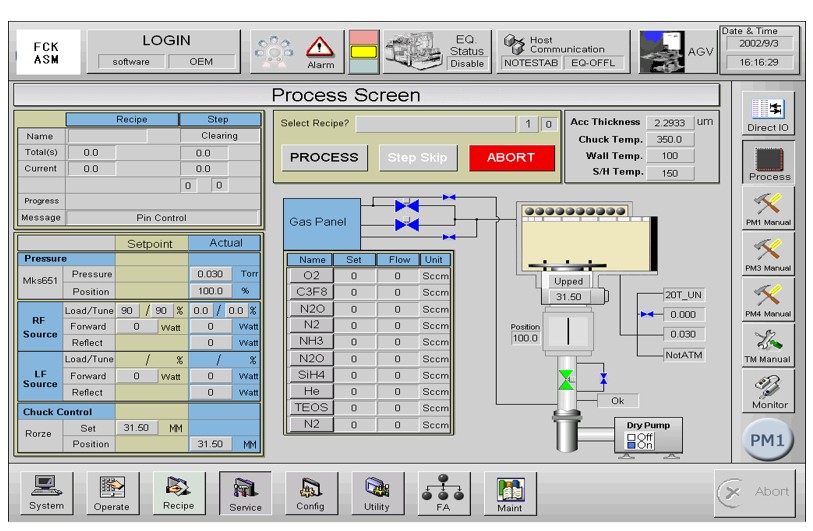
Task: Open the Select Recipe field
Action: [436, 124]
